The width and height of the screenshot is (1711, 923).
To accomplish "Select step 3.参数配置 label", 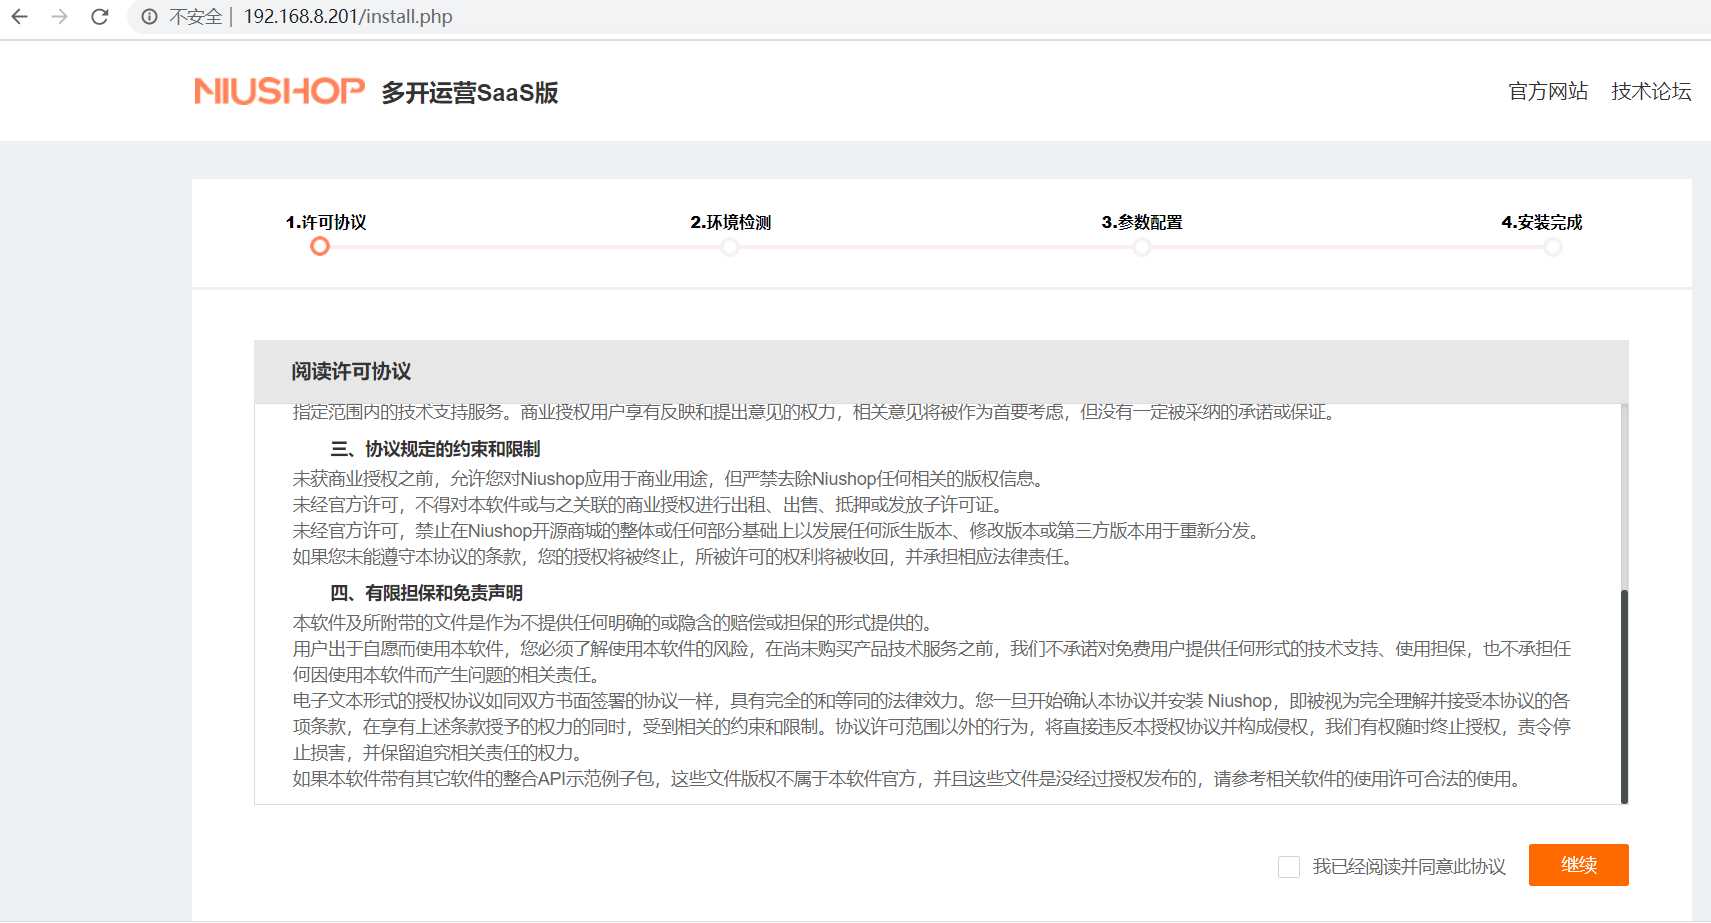I will click(1142, 222).
